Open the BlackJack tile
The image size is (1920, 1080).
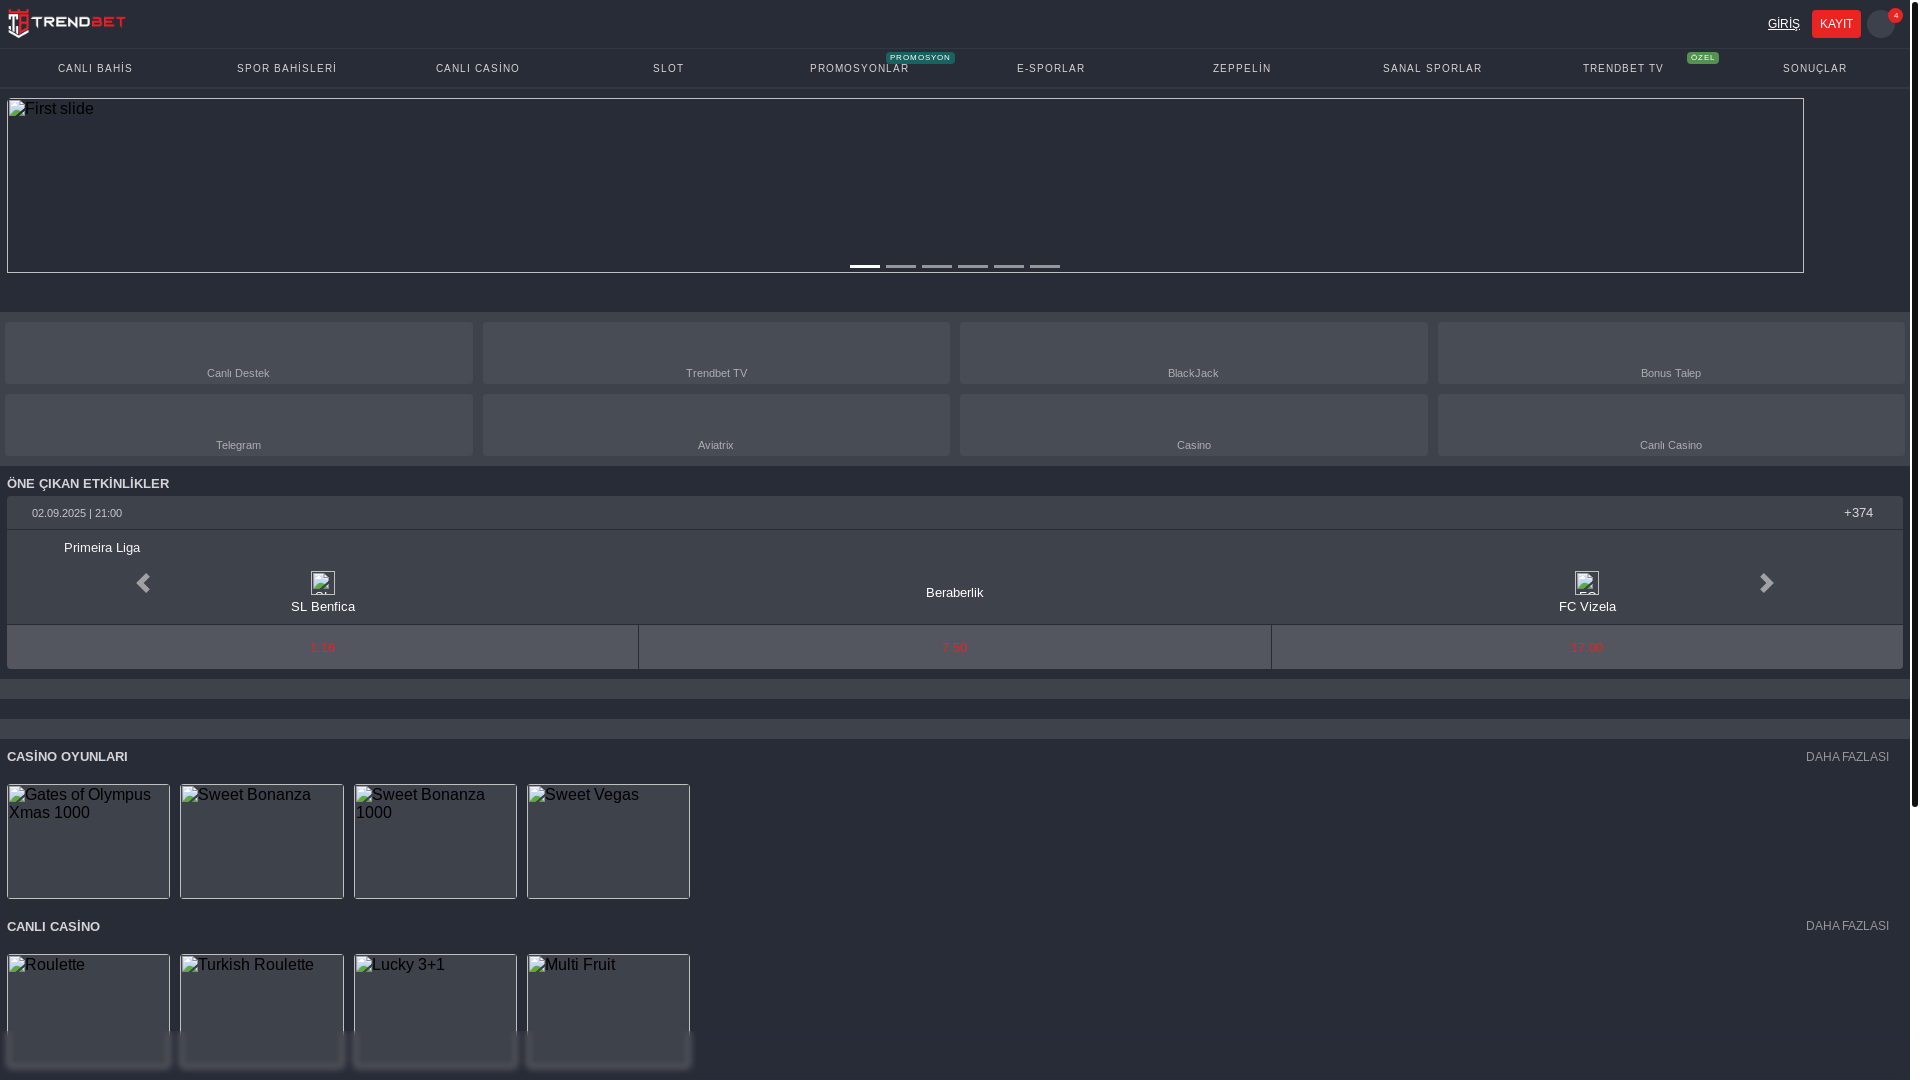[1193, 353]
